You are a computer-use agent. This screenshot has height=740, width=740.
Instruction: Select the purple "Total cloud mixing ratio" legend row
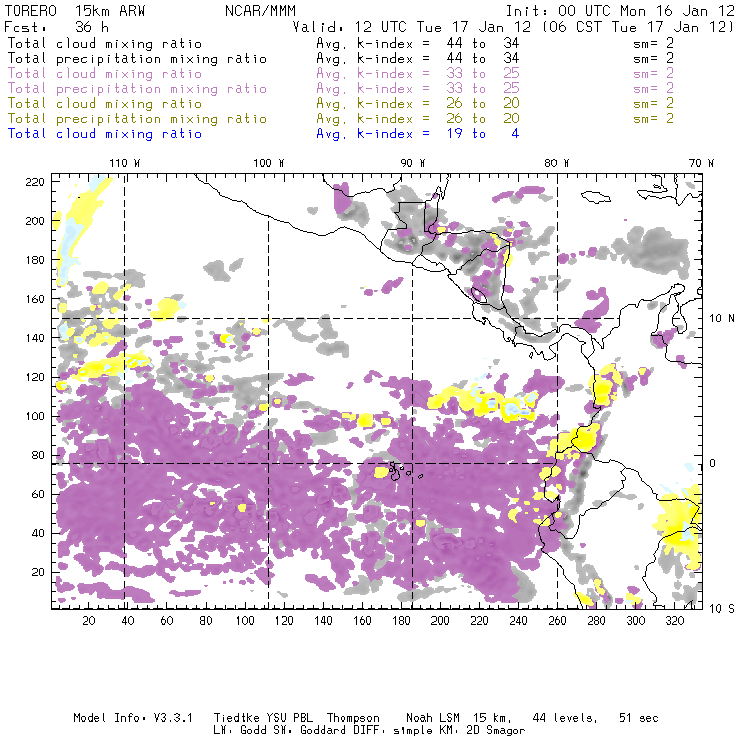(105, 74)
